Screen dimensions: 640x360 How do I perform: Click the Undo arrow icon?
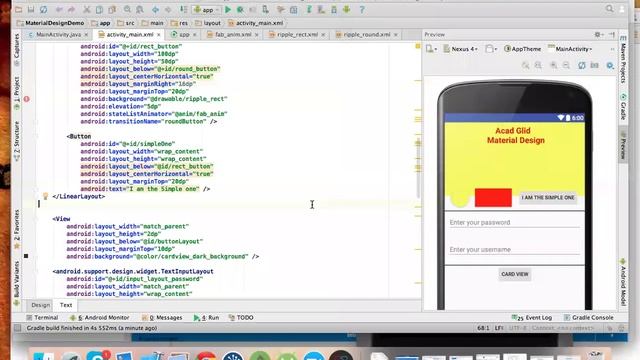(60, 9)
